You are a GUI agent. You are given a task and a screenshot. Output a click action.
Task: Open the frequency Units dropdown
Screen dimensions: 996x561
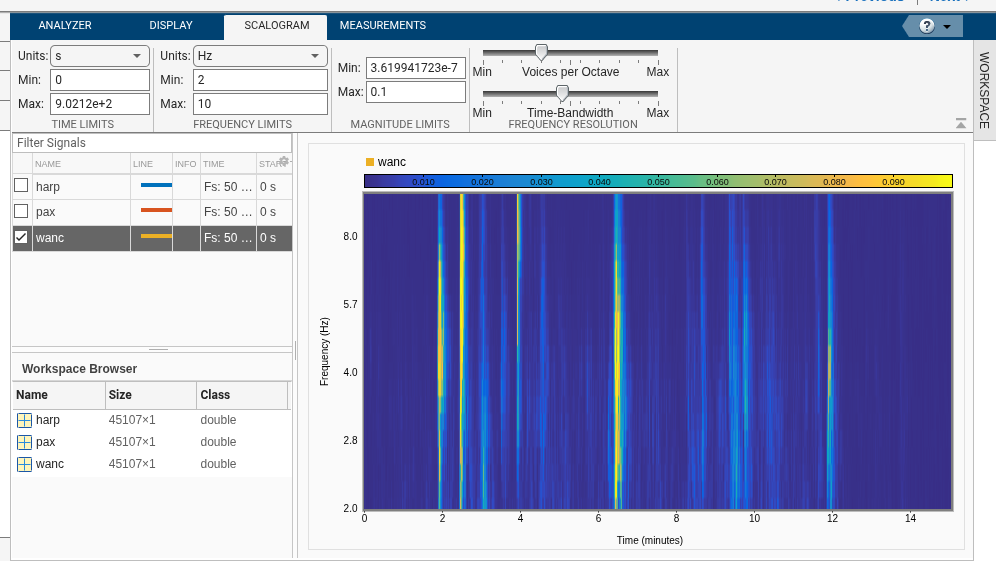pos(259,56)
